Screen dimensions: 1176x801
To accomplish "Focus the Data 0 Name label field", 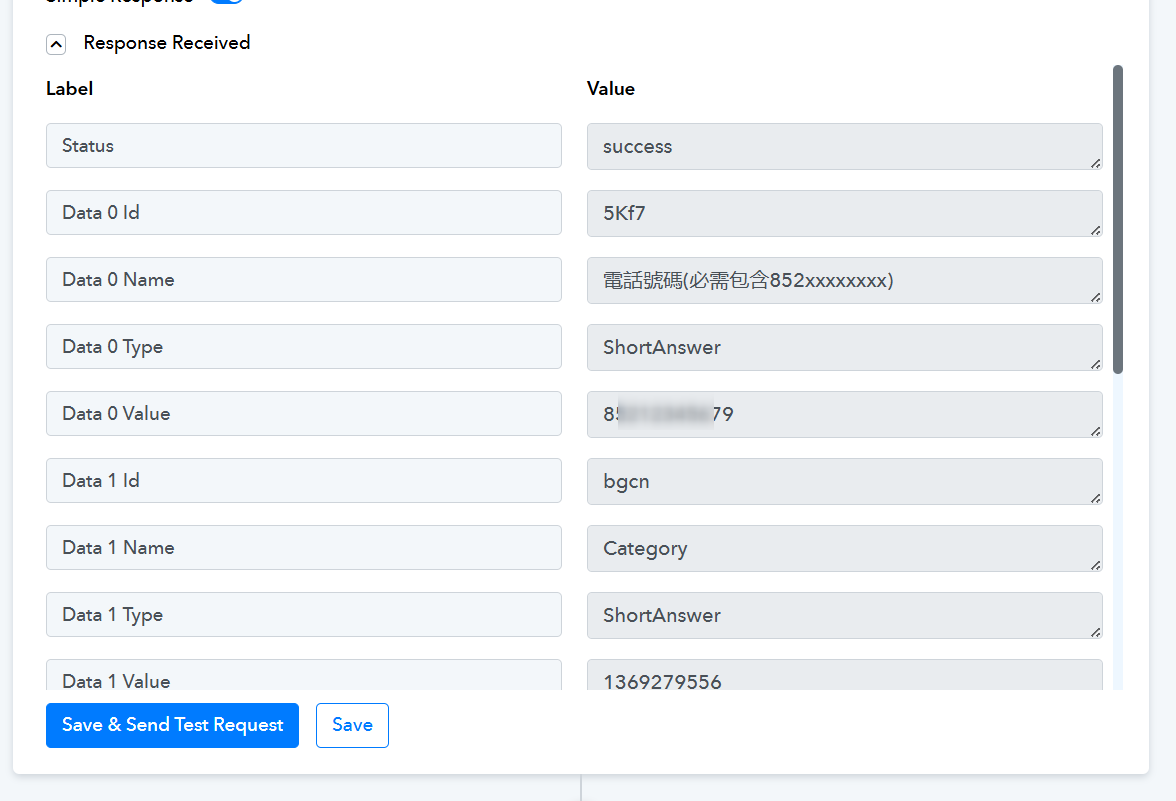I will (303, 280).
